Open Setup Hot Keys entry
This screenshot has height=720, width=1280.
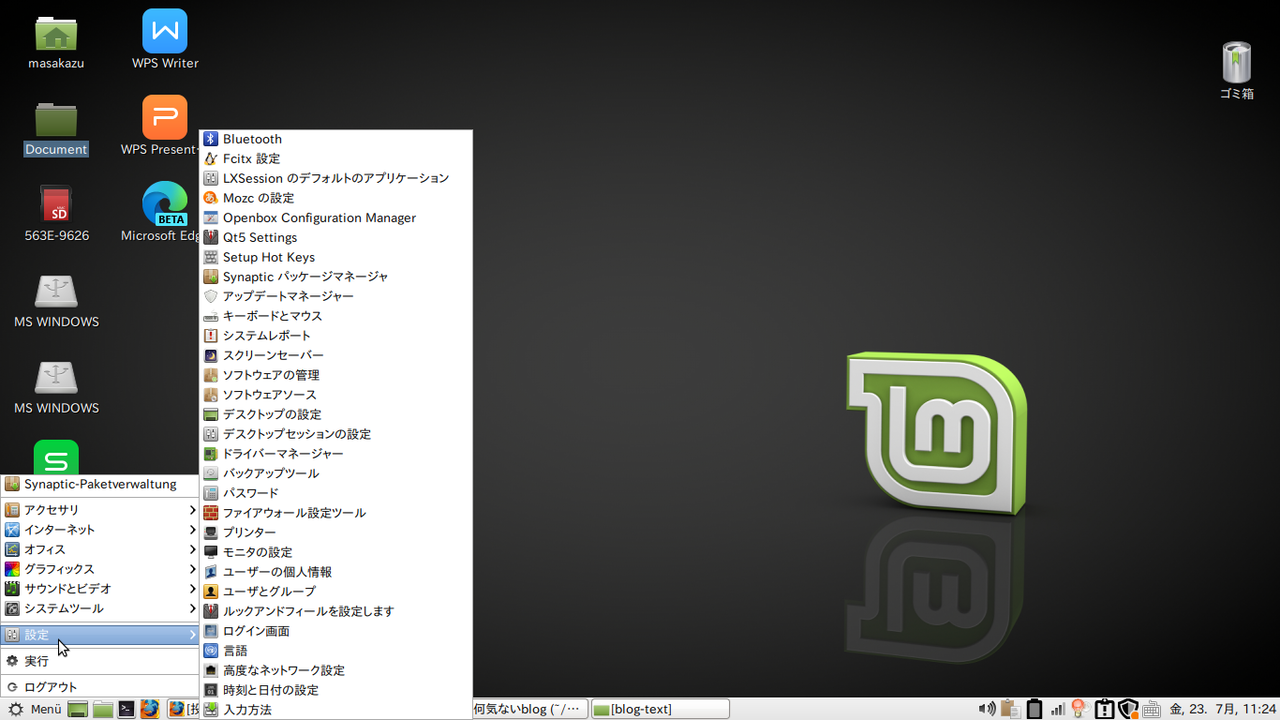pyautogui.click(x=336, y=257)
